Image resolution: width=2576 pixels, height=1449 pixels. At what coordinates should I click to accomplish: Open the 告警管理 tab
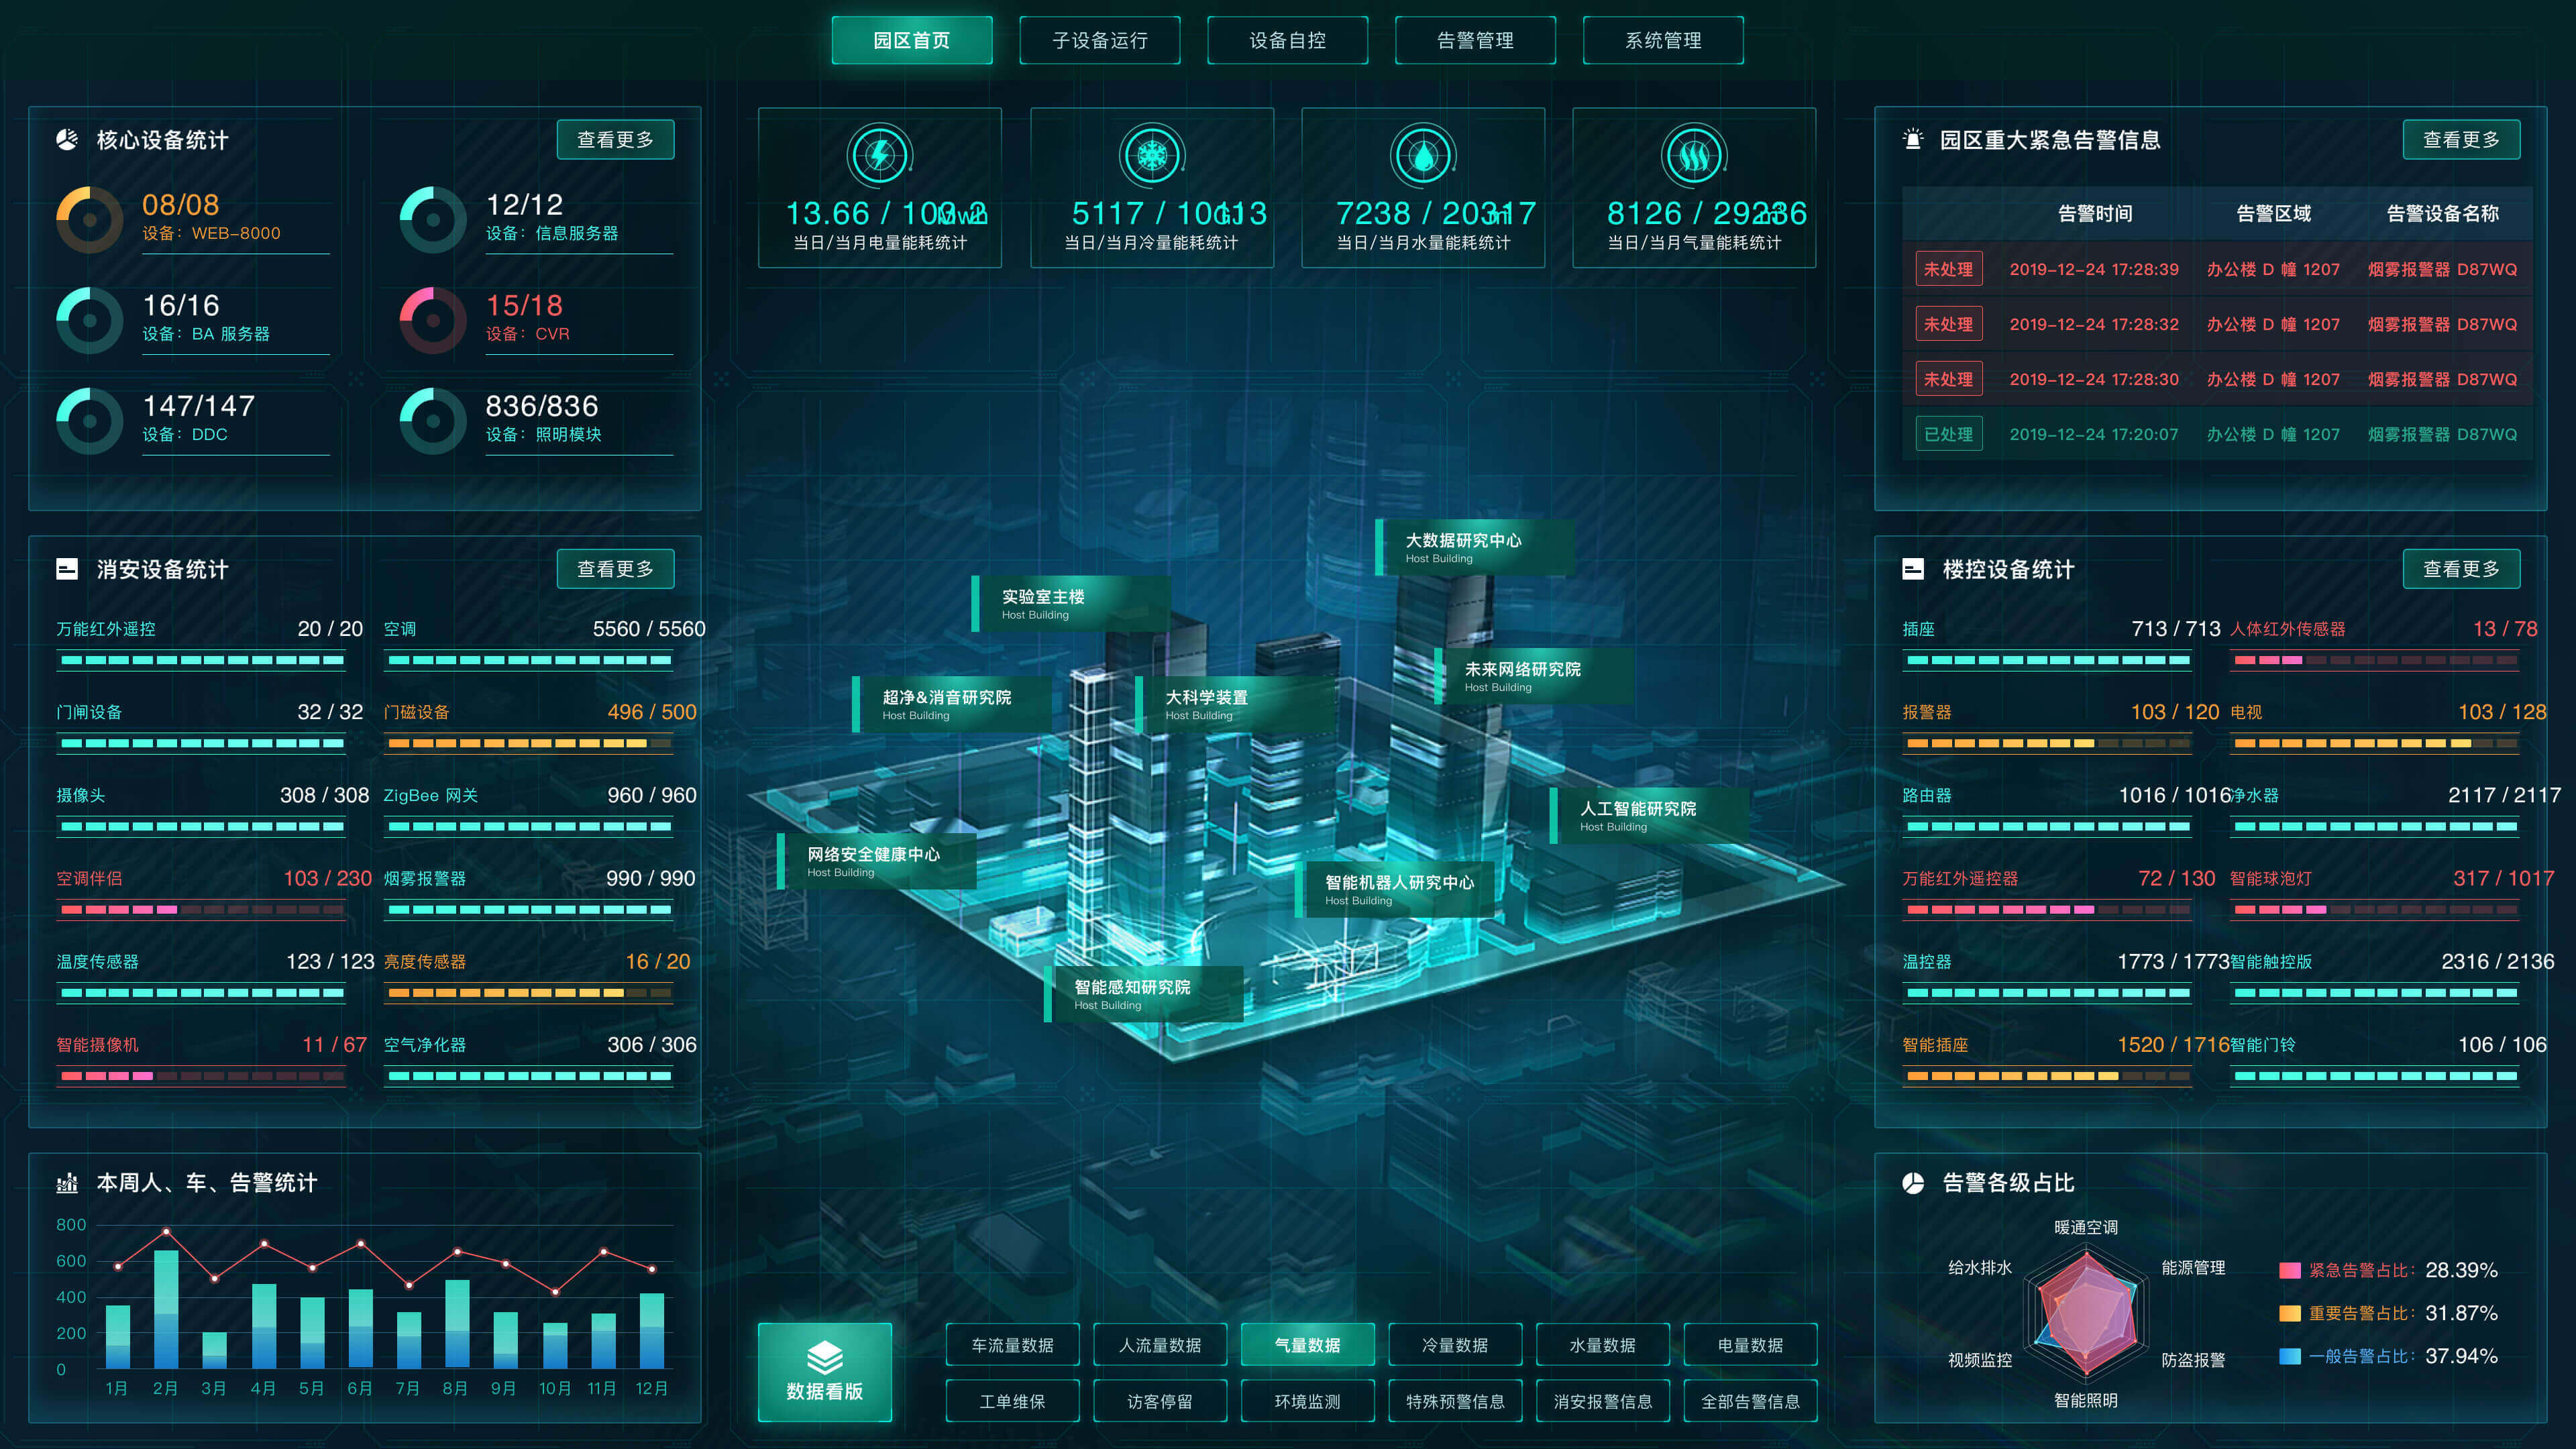[x=1475, y=40]
